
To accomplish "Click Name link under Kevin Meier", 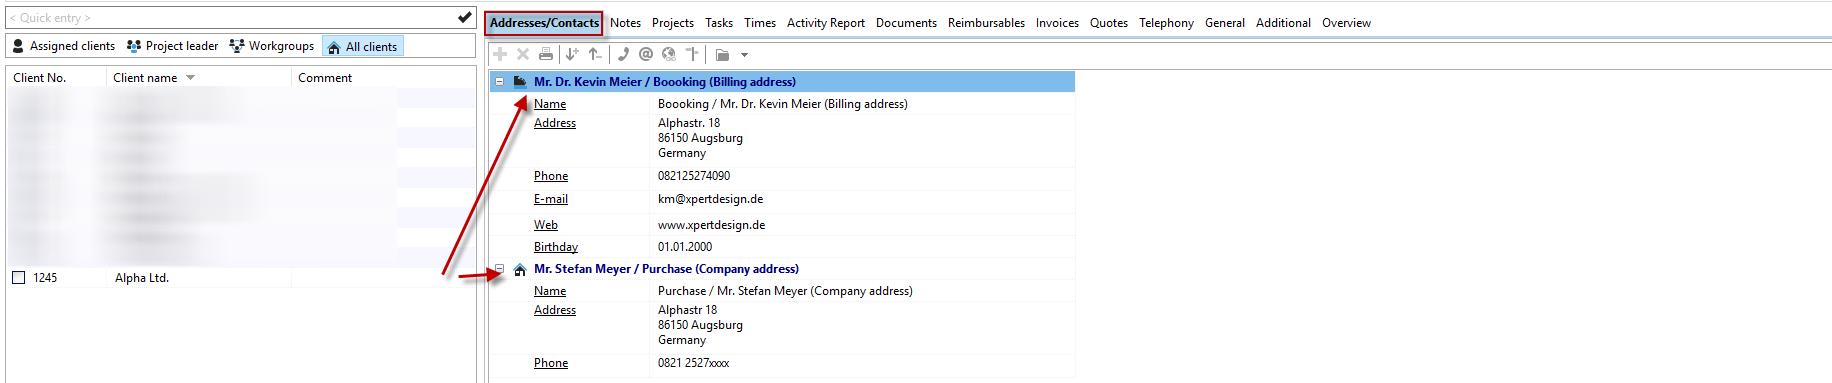I will (x=550, y=104).
